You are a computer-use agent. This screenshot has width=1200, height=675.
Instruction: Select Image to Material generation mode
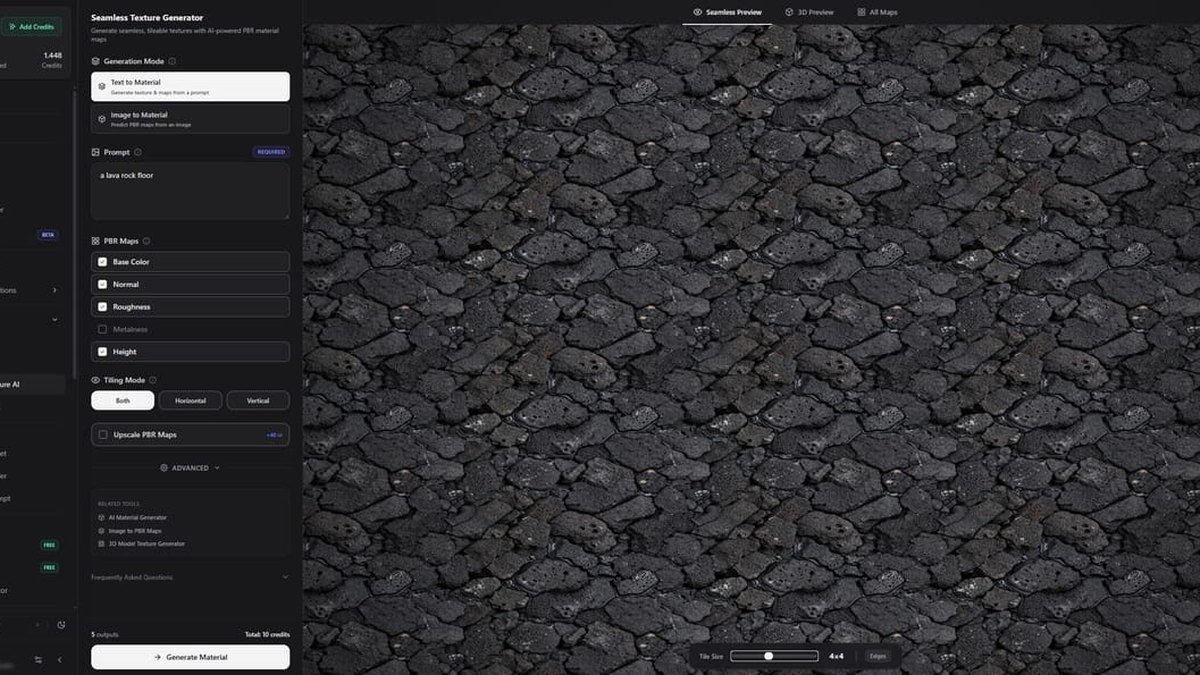[x=190, y=119]
